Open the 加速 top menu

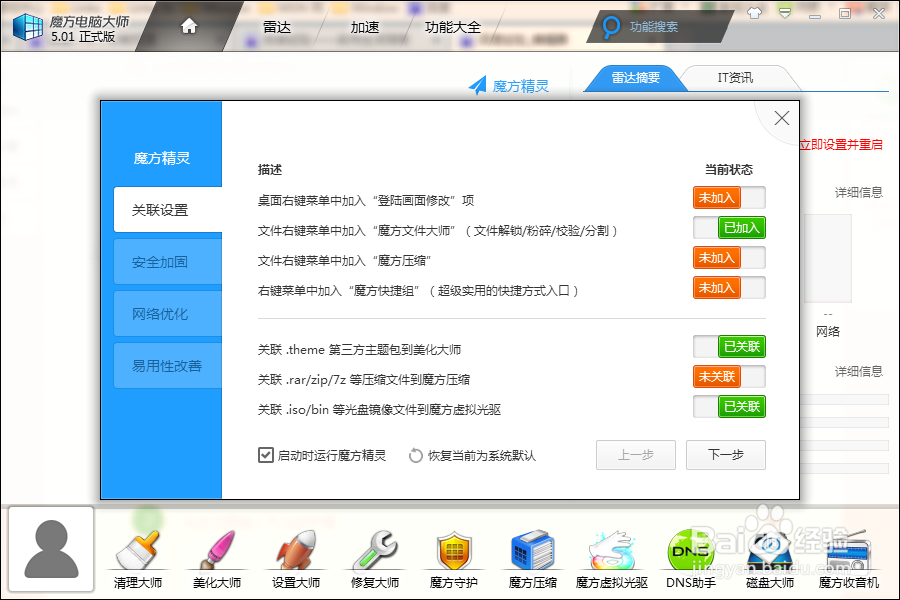(364, 27)
